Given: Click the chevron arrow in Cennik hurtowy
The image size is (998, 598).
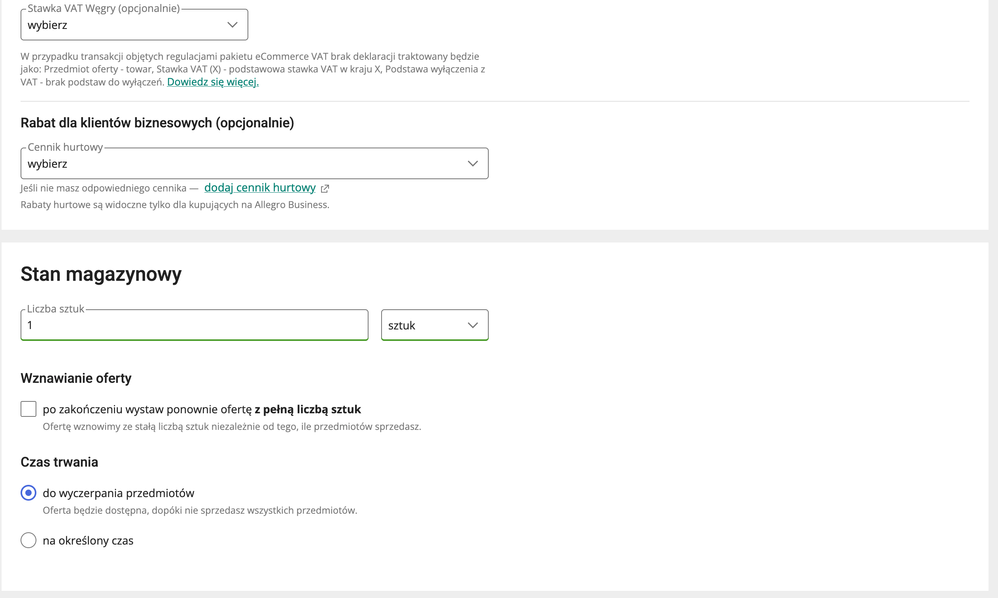Looking at the screenshot, I should coord(472,164).
